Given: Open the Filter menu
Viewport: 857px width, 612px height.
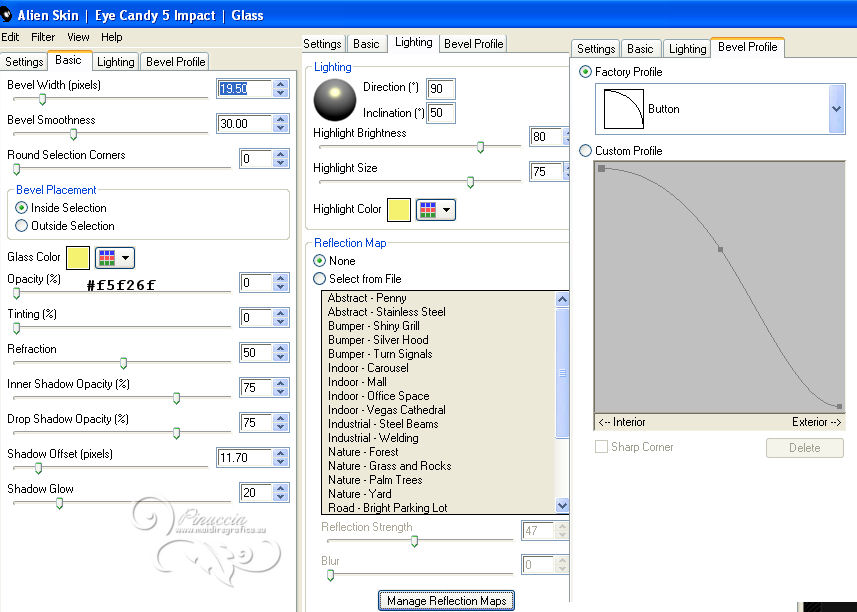Looking at the screenshot, I should click(x=43, y=37).
